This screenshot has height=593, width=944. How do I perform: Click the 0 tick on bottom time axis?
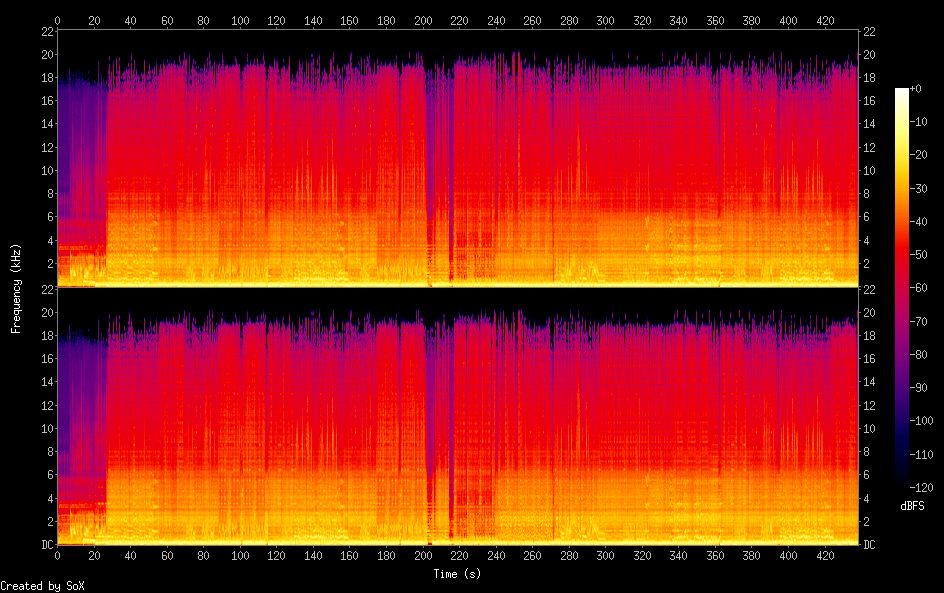pos(57,556)
